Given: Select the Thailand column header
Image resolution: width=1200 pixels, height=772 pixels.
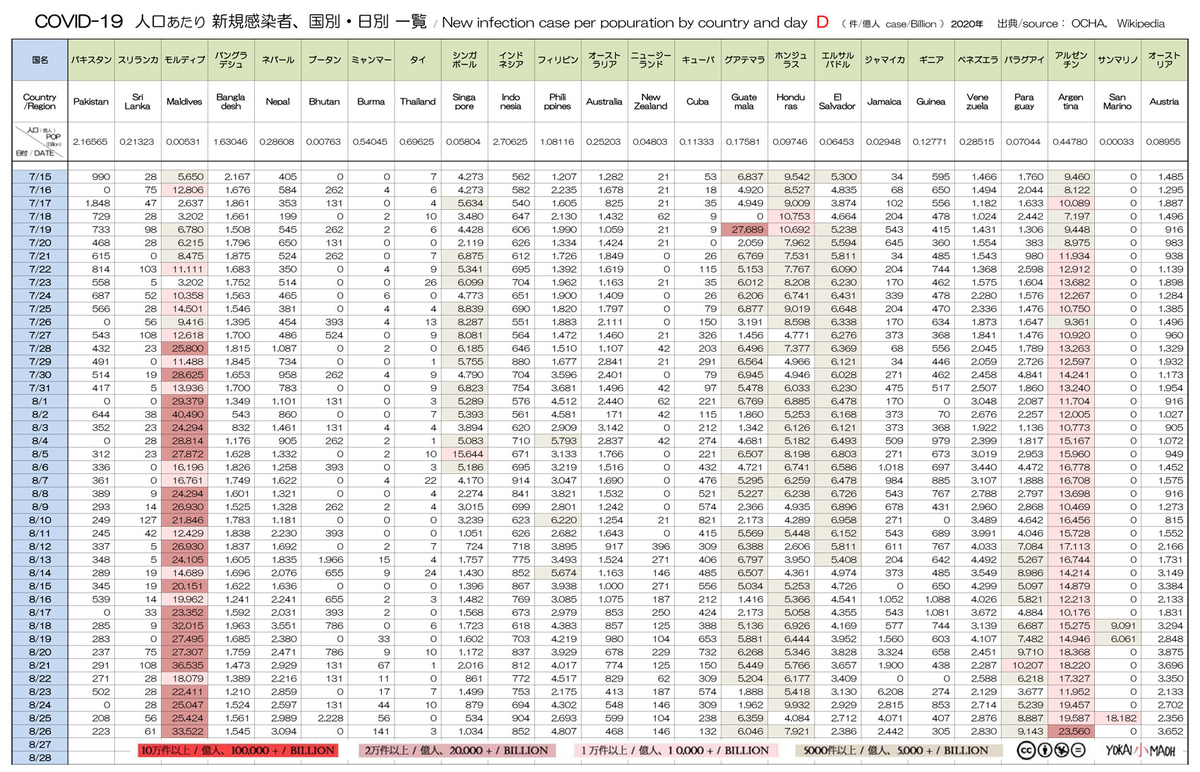Looking at the screenshot, I should 417,102.
